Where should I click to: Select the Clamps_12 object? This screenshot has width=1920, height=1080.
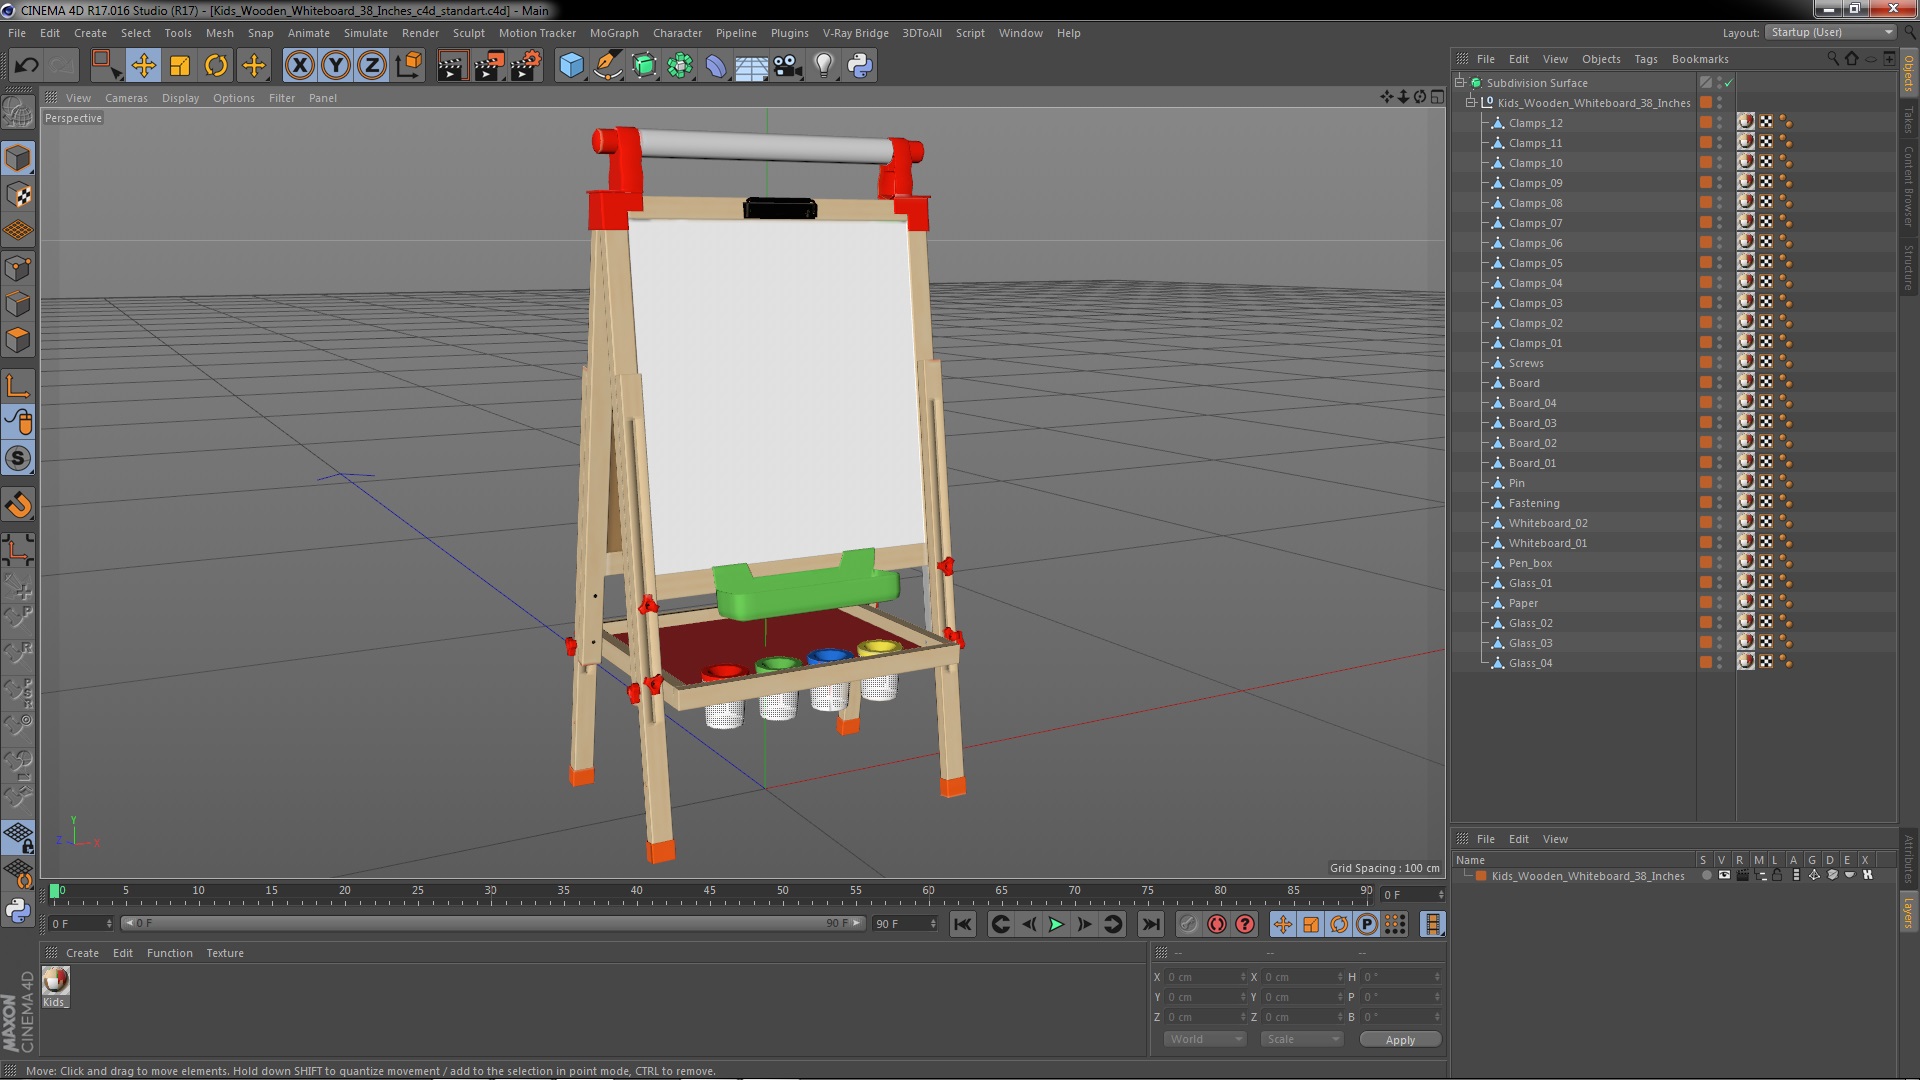1535,123
